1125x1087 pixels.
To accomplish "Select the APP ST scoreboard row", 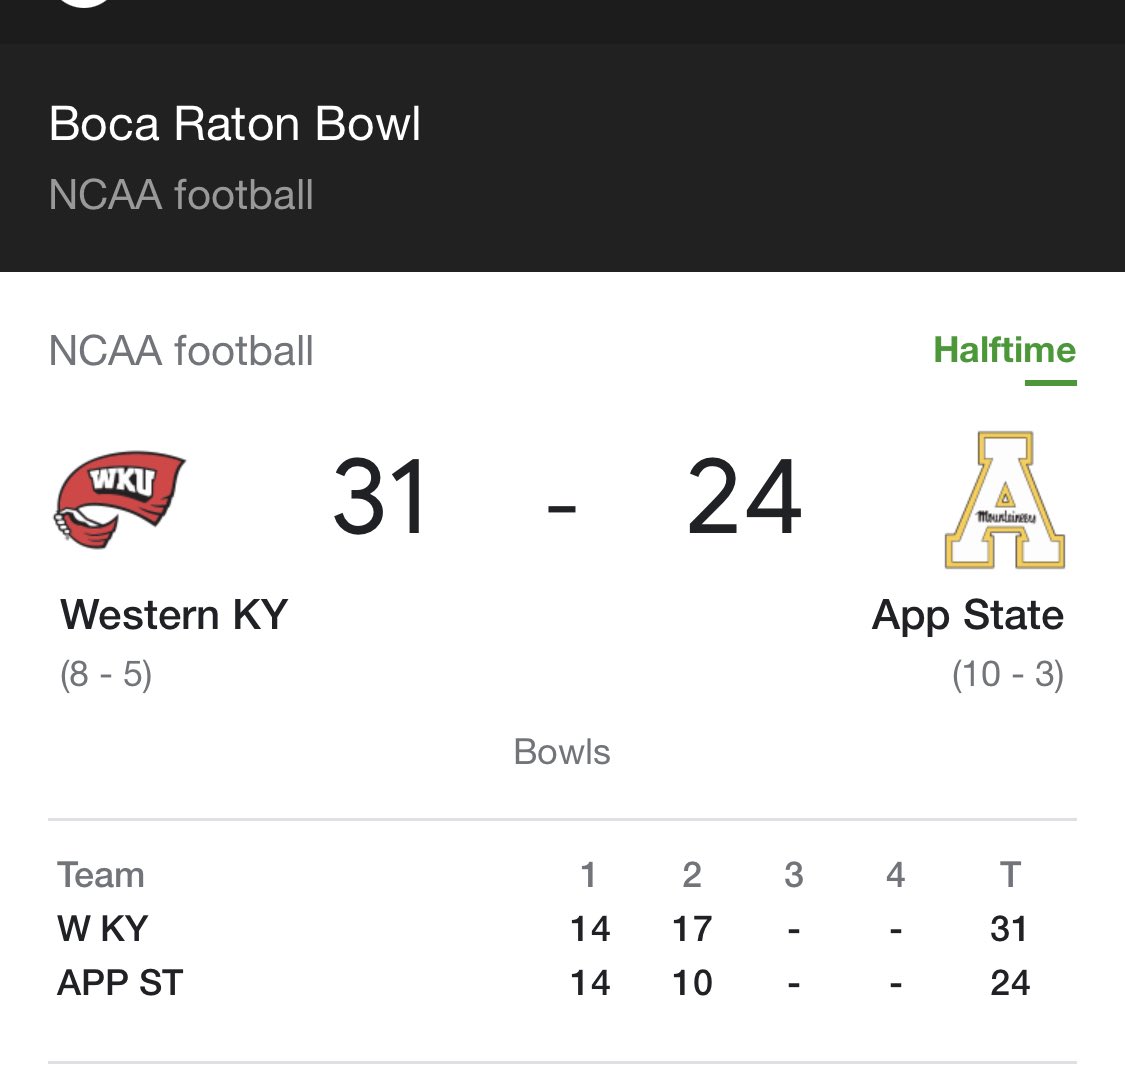I will point(562,982).
